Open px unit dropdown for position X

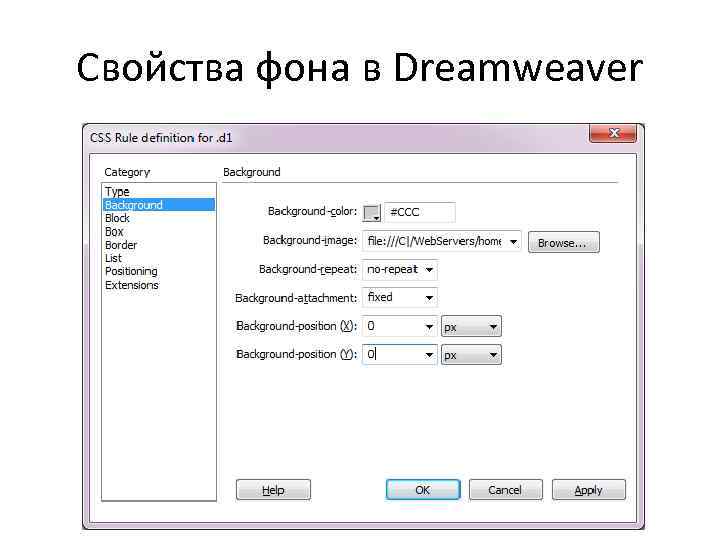(471, 327)
